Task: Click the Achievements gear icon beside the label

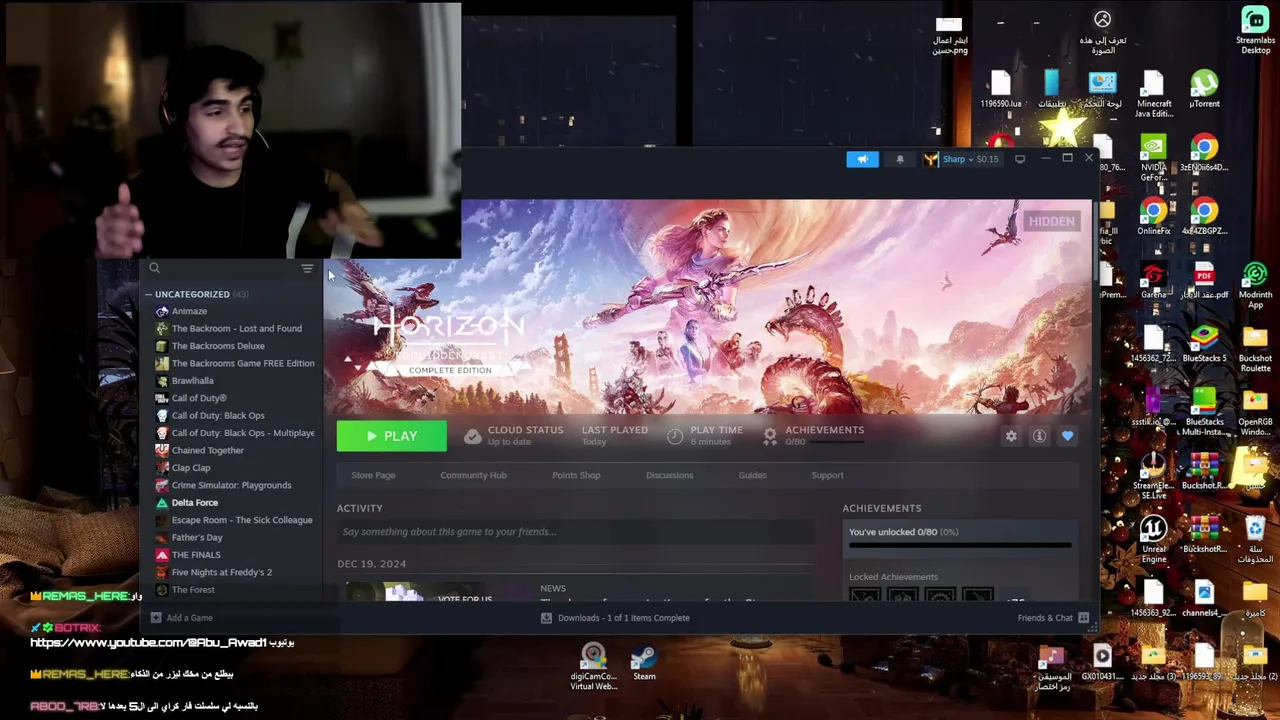Action: coord(770,436)
